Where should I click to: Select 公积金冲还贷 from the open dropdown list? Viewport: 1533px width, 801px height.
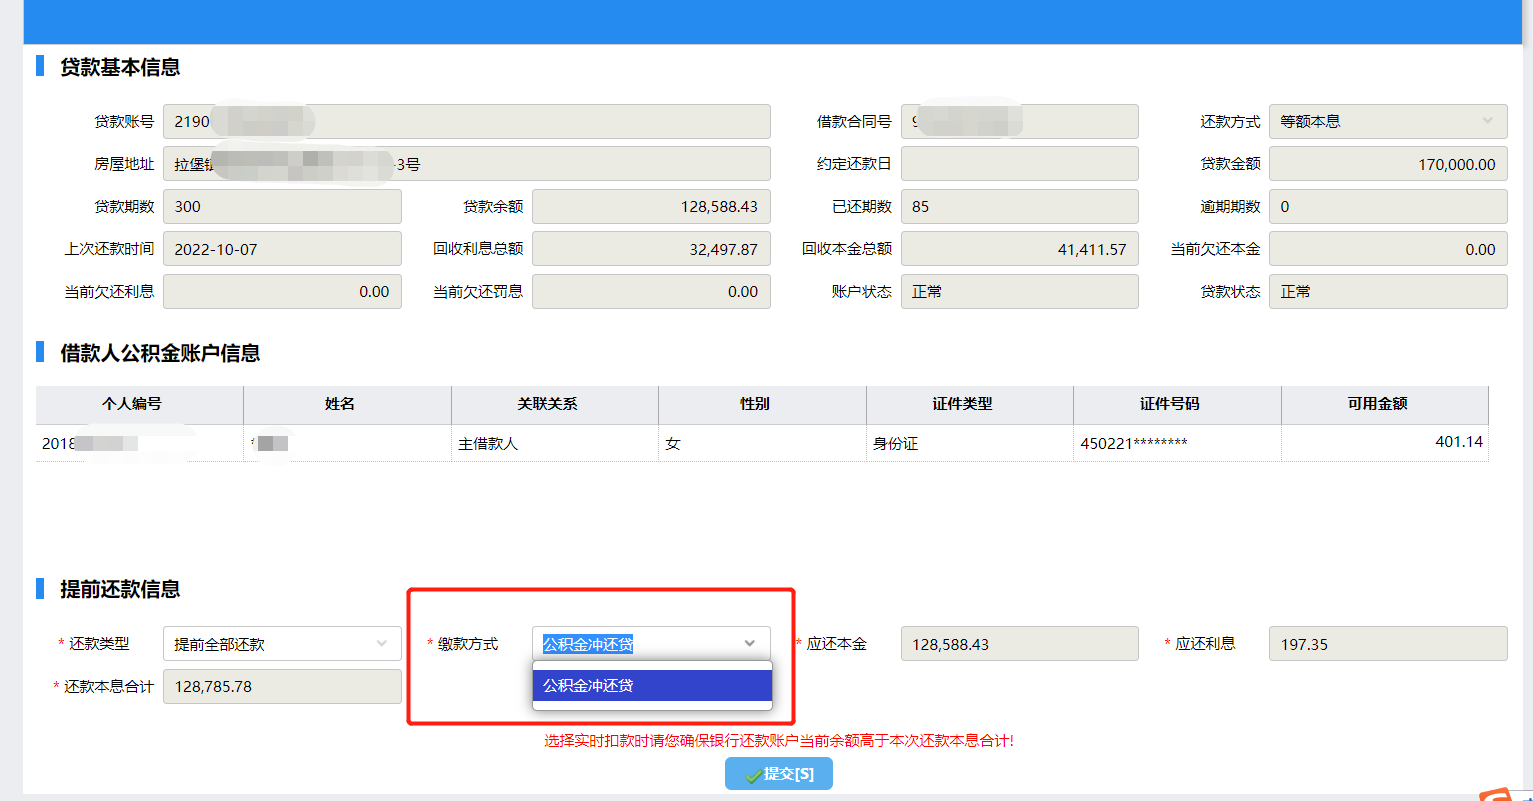tap(651, 686)
